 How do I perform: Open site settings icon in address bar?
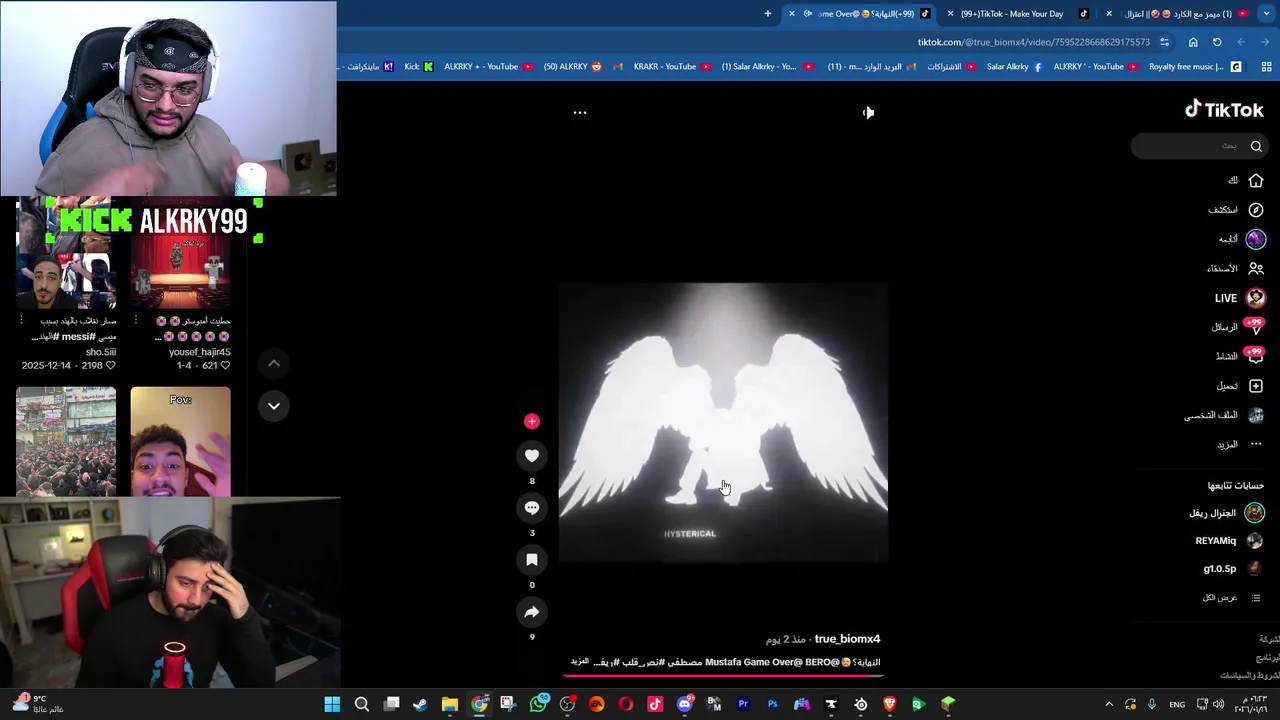[1164, 42]
